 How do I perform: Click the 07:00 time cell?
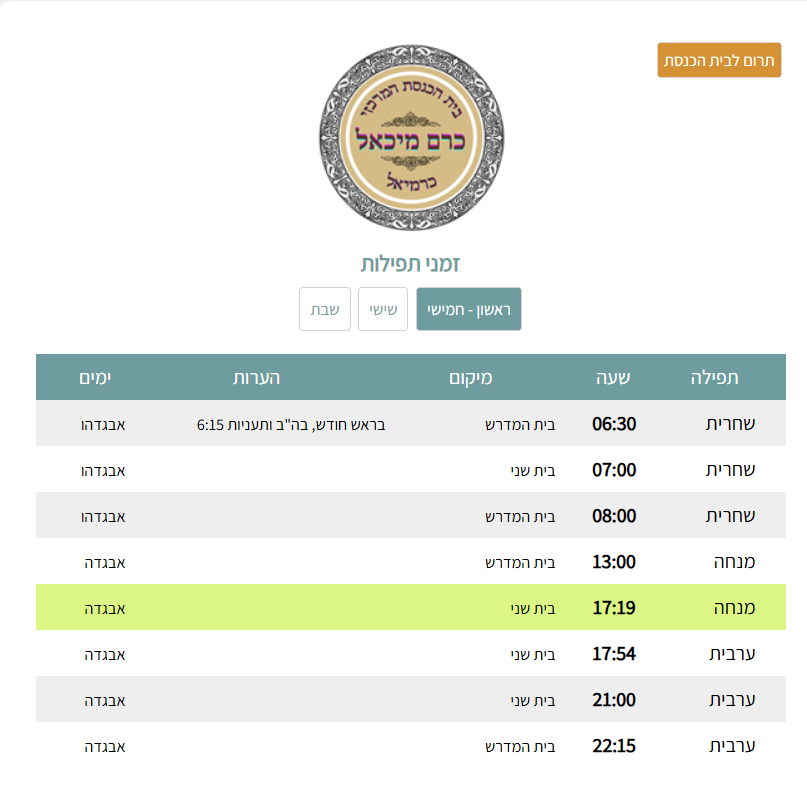tap(614, 470)
